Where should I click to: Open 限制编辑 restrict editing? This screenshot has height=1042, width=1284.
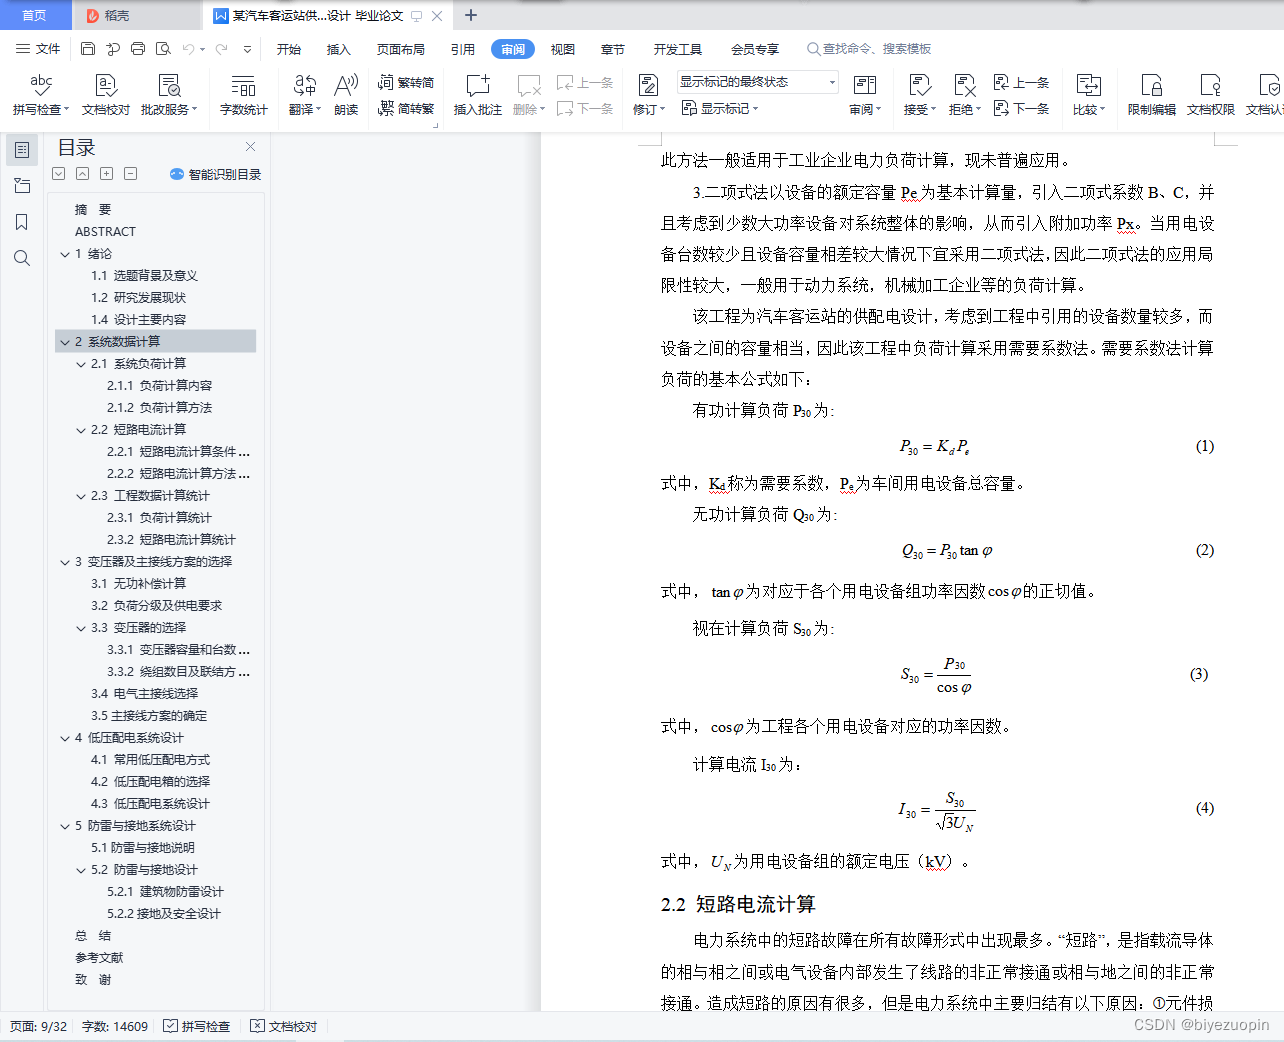pos(1151,95)
